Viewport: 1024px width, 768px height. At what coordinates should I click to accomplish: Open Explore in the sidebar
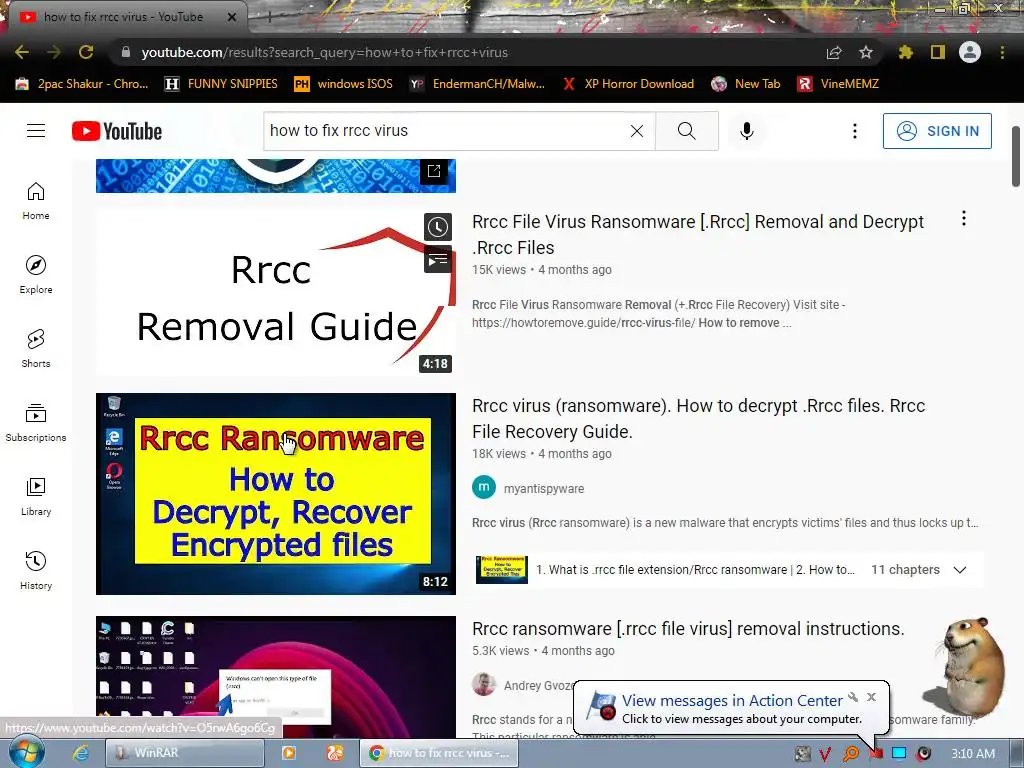(36, 274)
